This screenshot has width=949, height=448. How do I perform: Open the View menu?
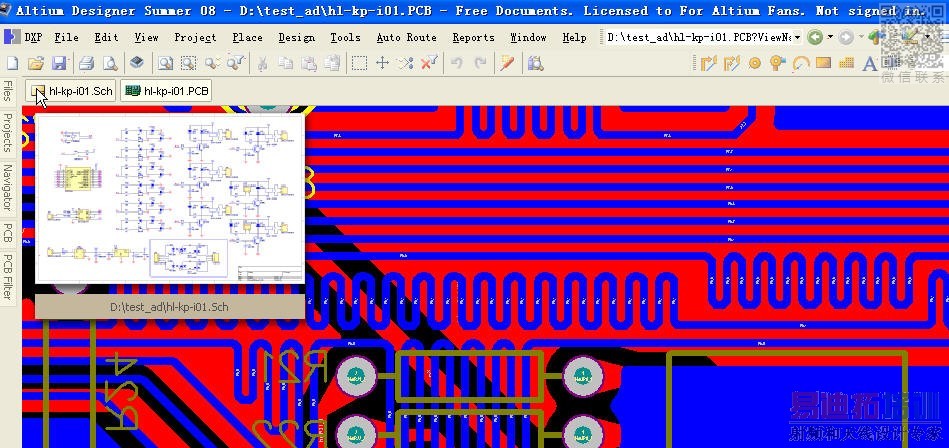click(x=146, y=38)
